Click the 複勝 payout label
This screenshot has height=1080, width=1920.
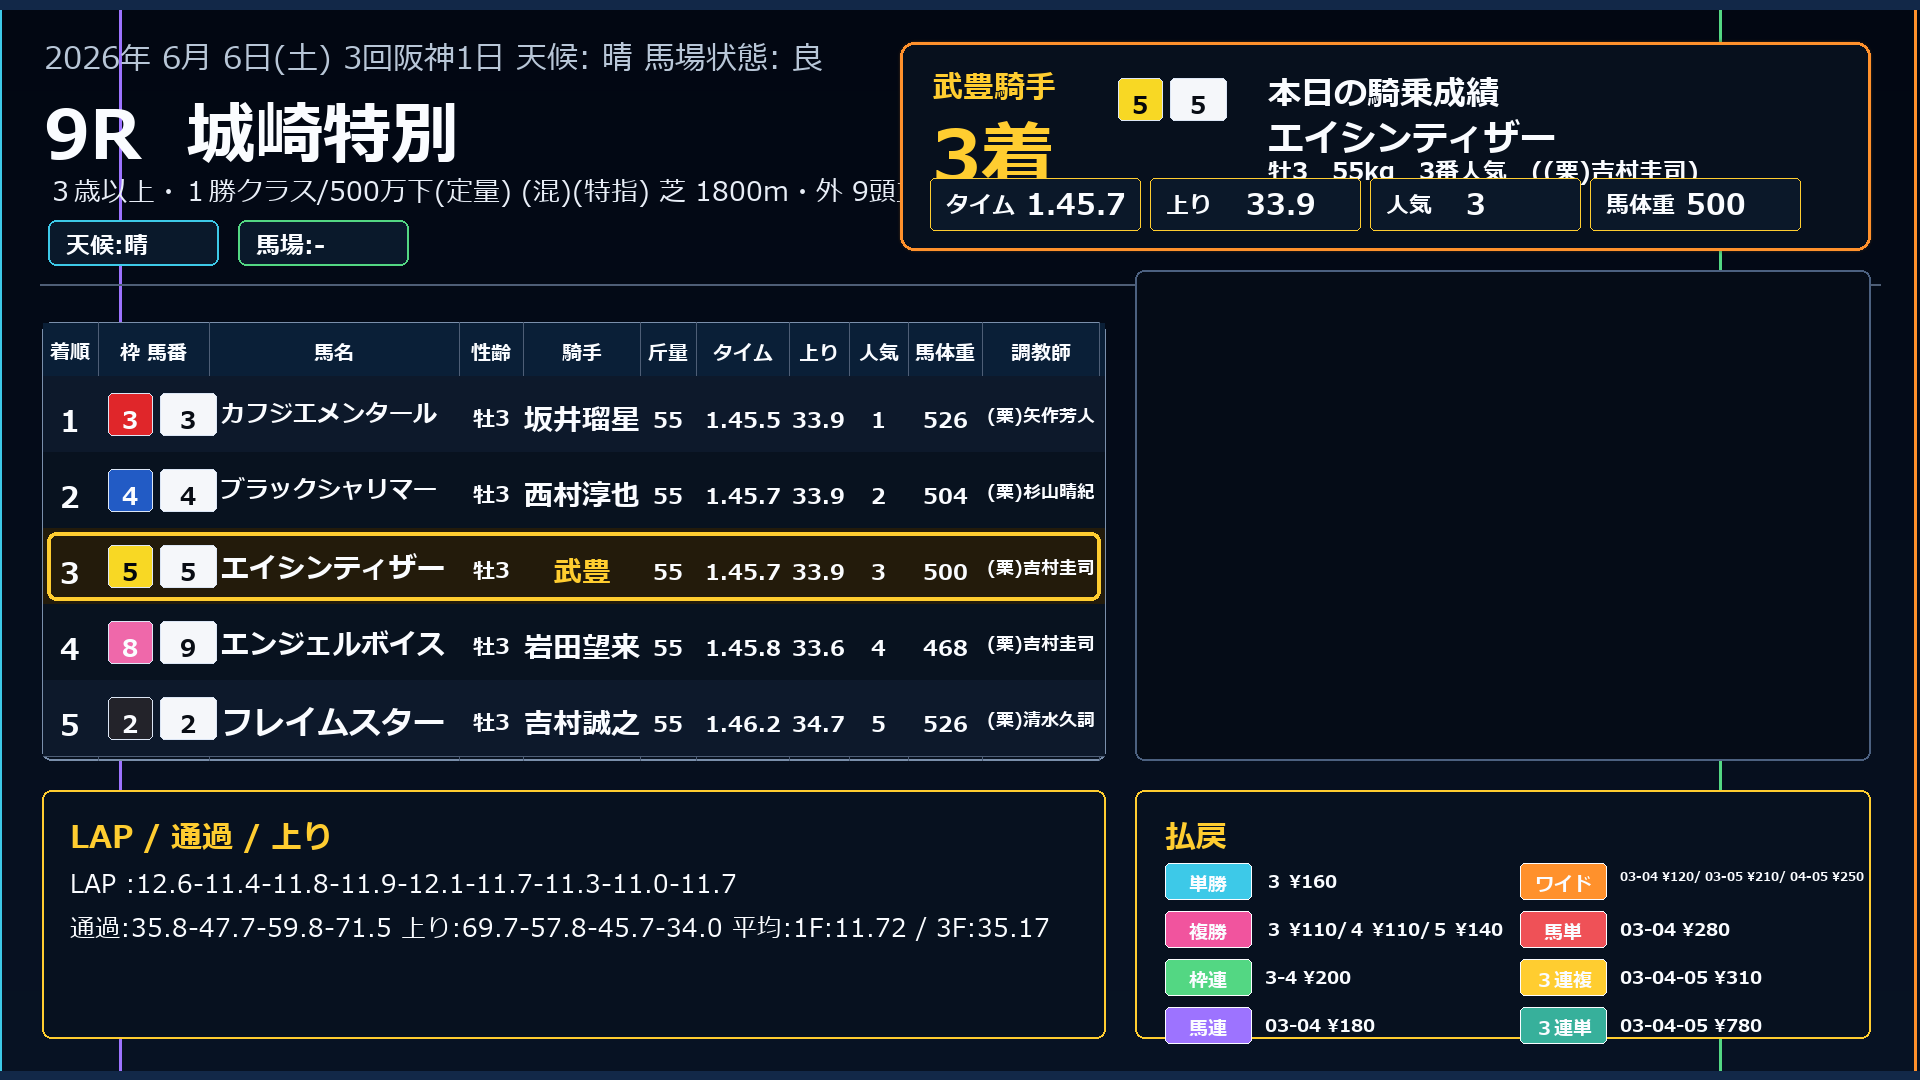pyautogui.click(x=1208, y=930)
